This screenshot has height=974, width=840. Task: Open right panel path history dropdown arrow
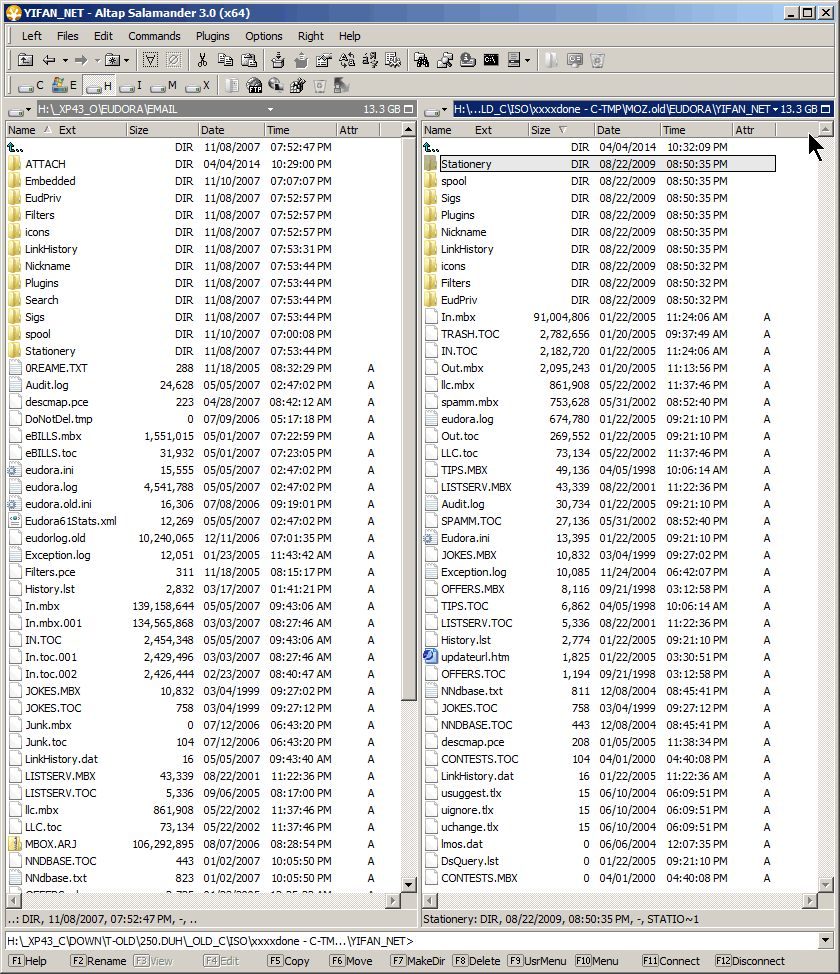775,109
